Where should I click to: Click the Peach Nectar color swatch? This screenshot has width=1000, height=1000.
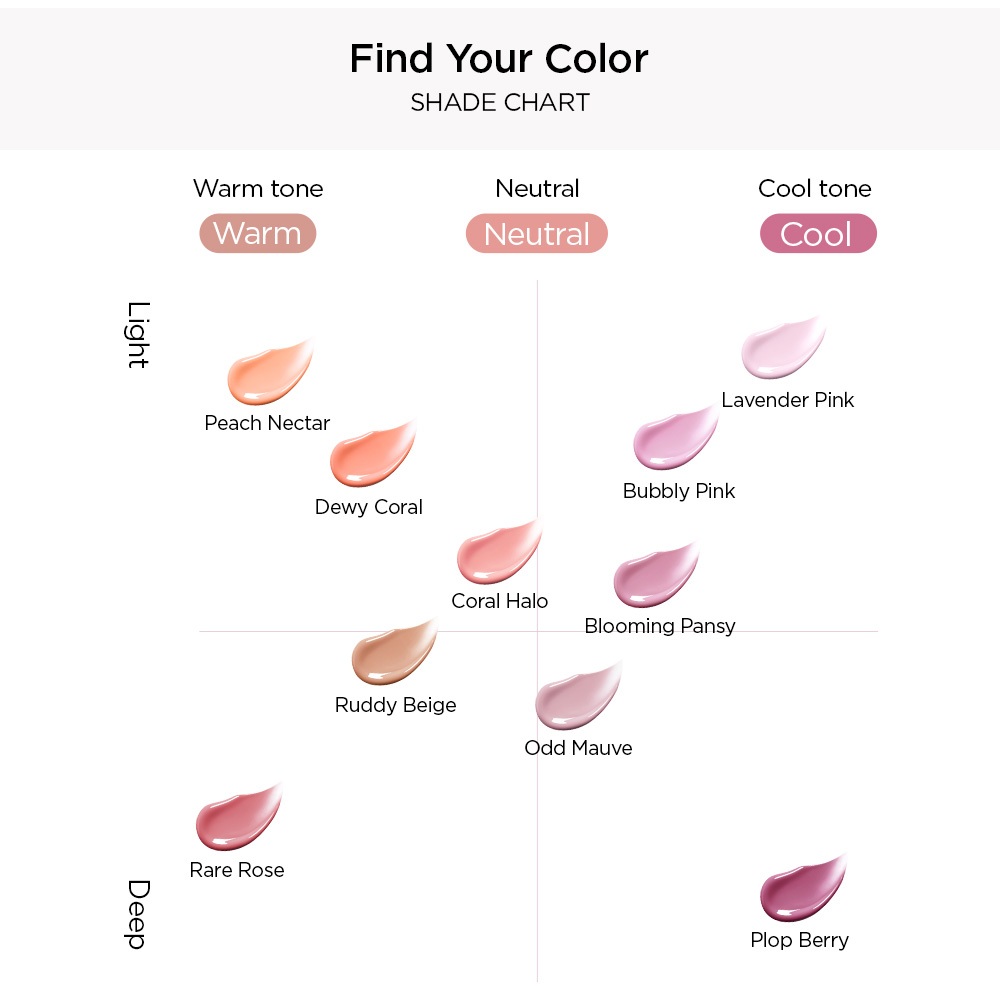click(268, 374)
